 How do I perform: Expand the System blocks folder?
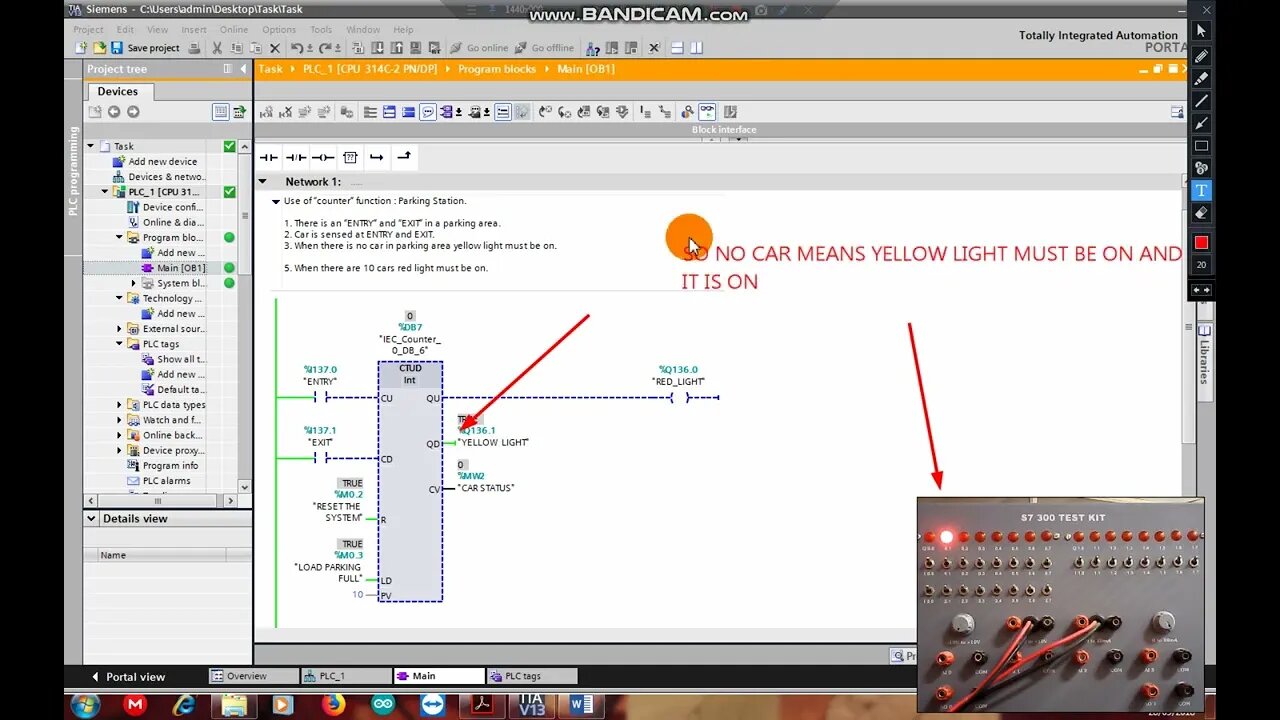coord(133,283)
